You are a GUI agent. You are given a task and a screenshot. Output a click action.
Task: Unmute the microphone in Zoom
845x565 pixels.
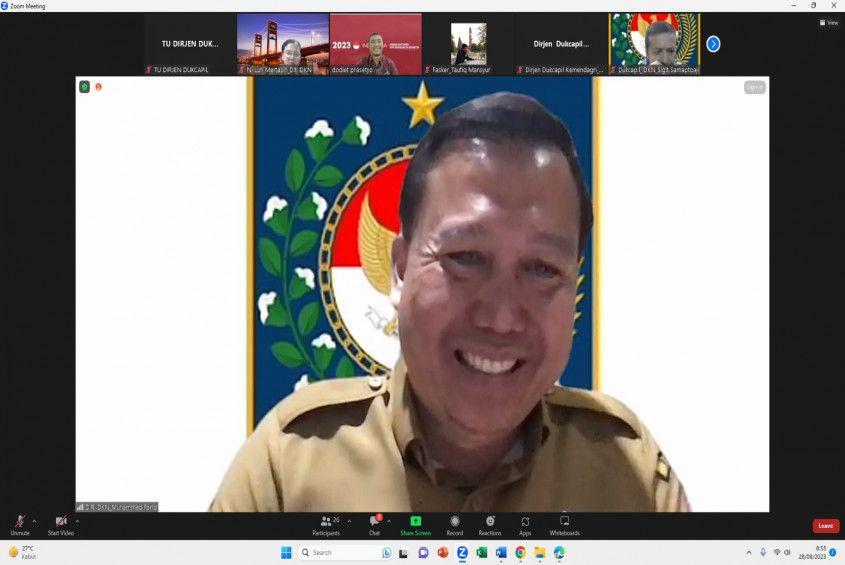(x=20, y=525)
